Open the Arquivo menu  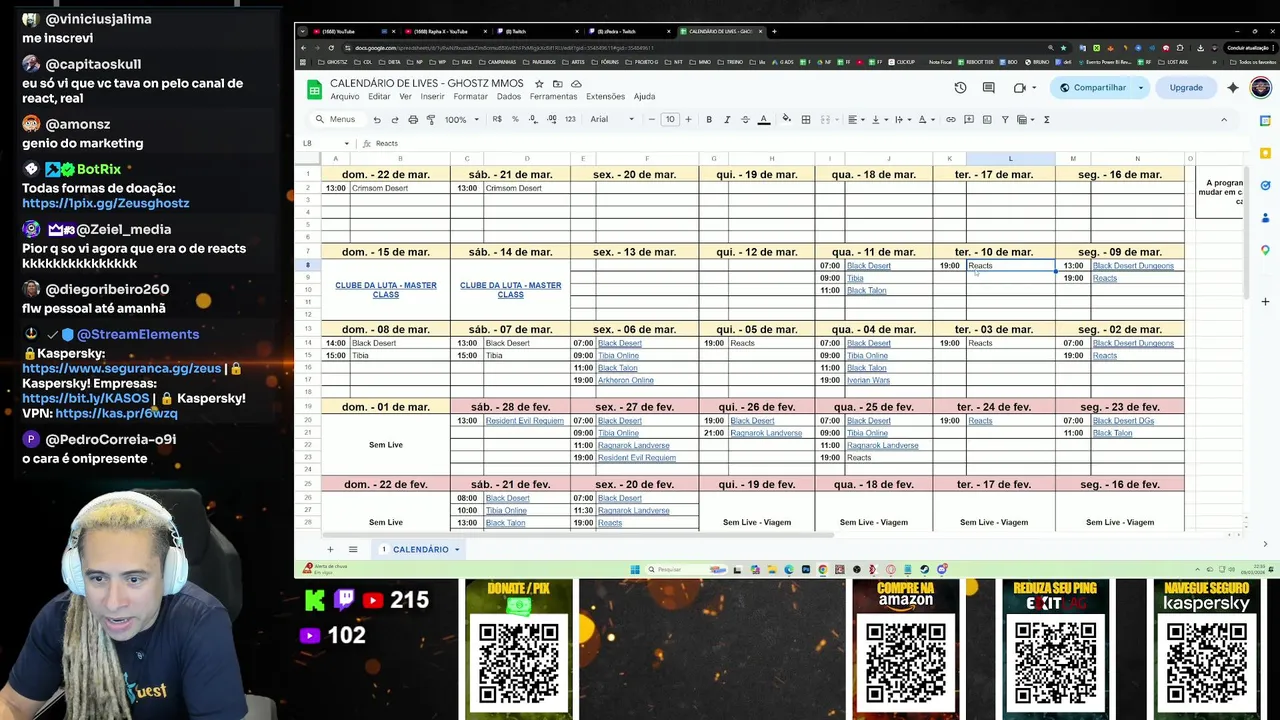click(344, 97)
